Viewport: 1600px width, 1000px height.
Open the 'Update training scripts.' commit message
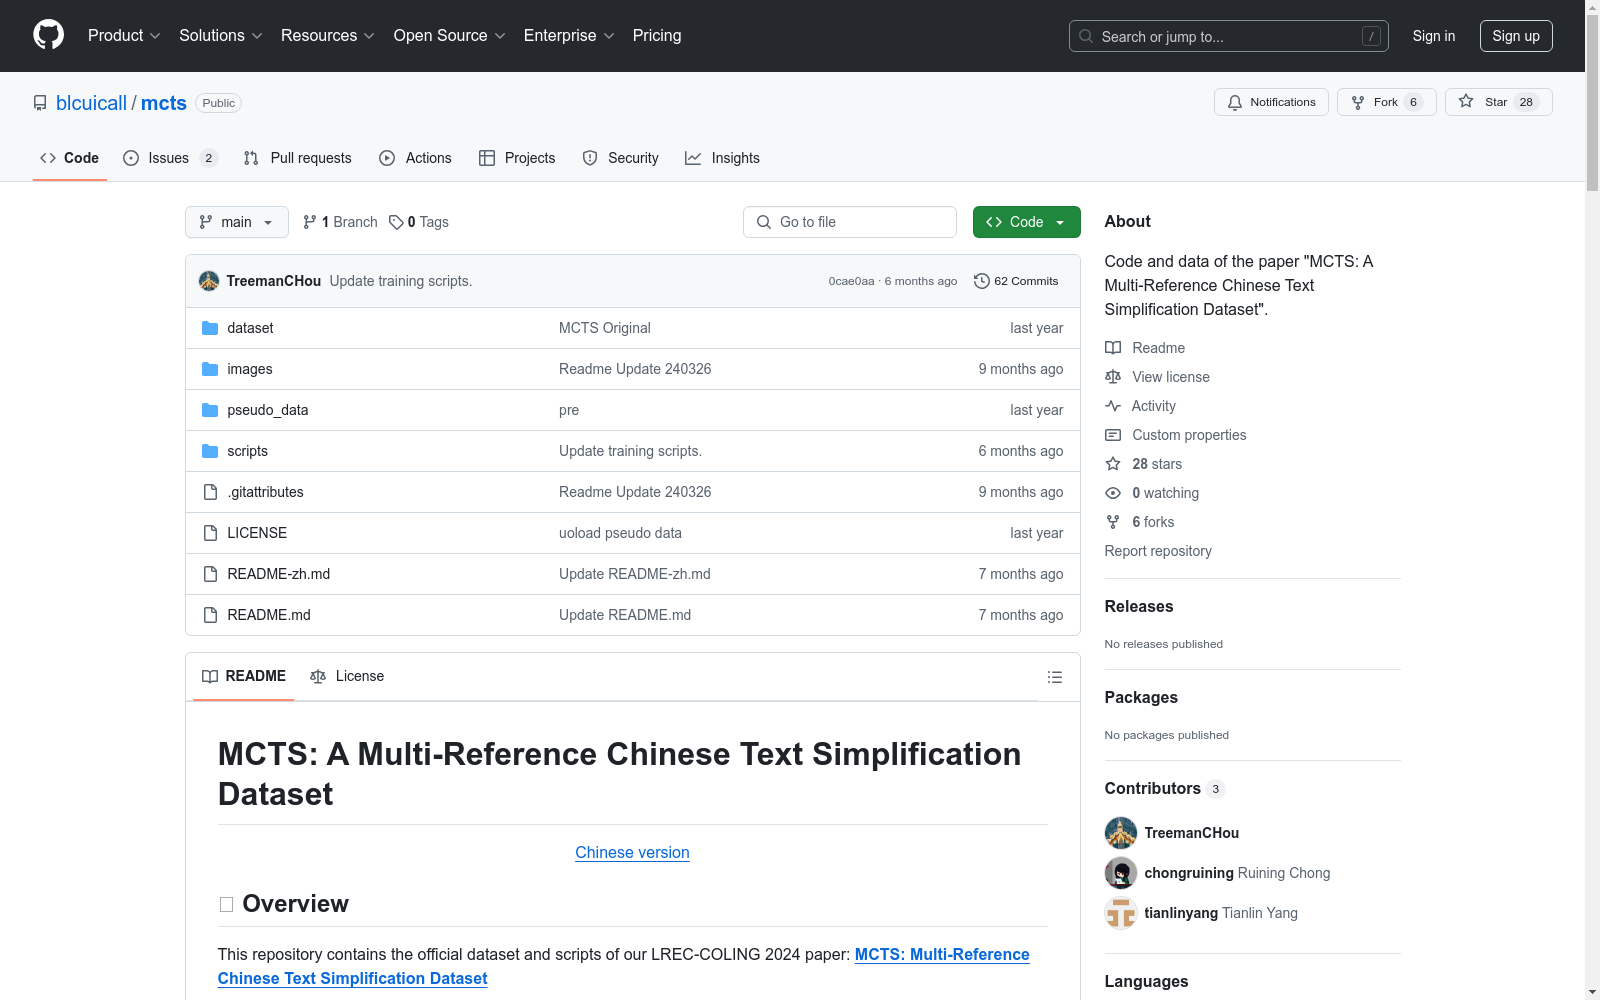400,281
